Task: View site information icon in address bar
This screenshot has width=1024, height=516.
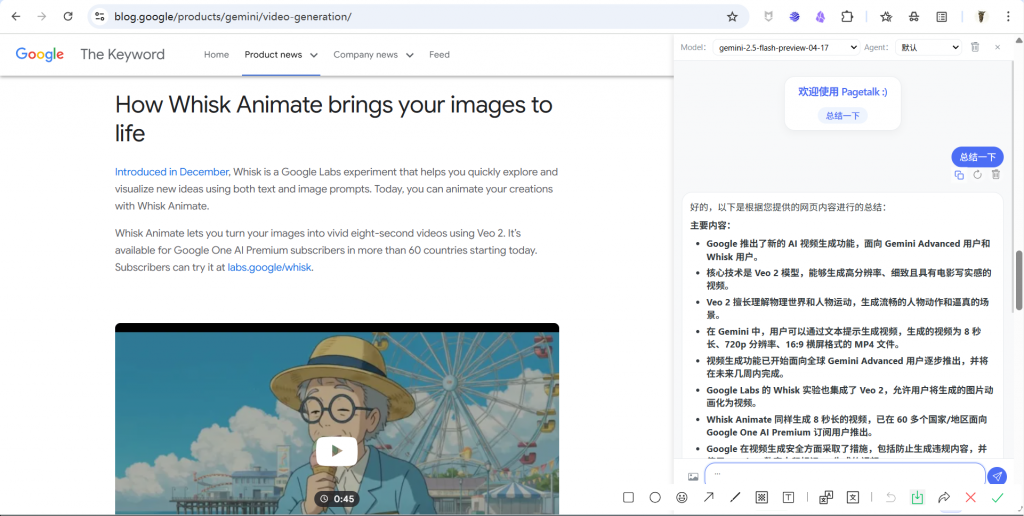Action: click(x=99, y=17)
